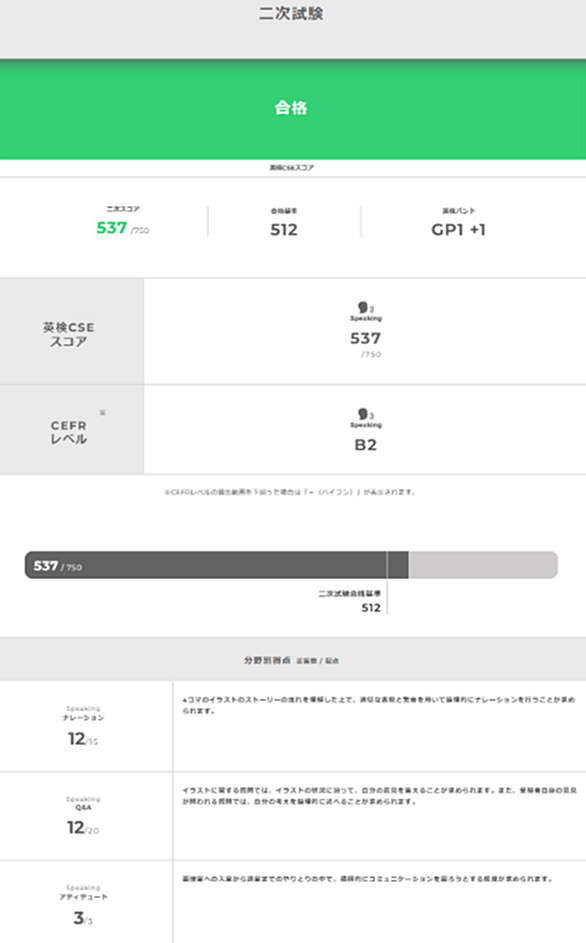Image resolution: width=586 pixels, height=943 pixels.
Task: Click the 英検バンド GP1 +1 value
Action: coord(458,230)
